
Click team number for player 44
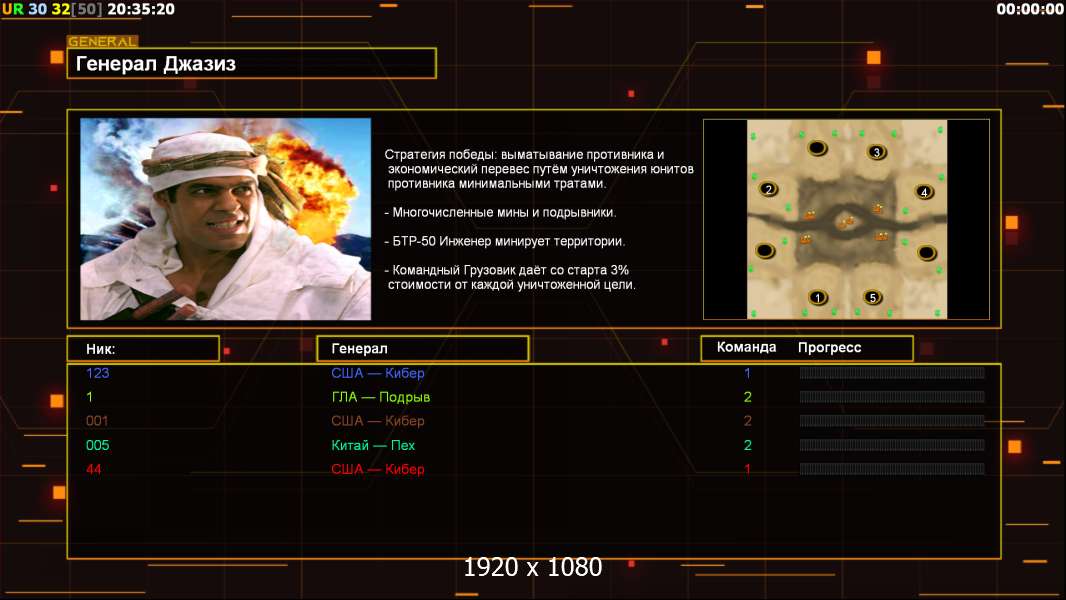[x=747, y=469]
